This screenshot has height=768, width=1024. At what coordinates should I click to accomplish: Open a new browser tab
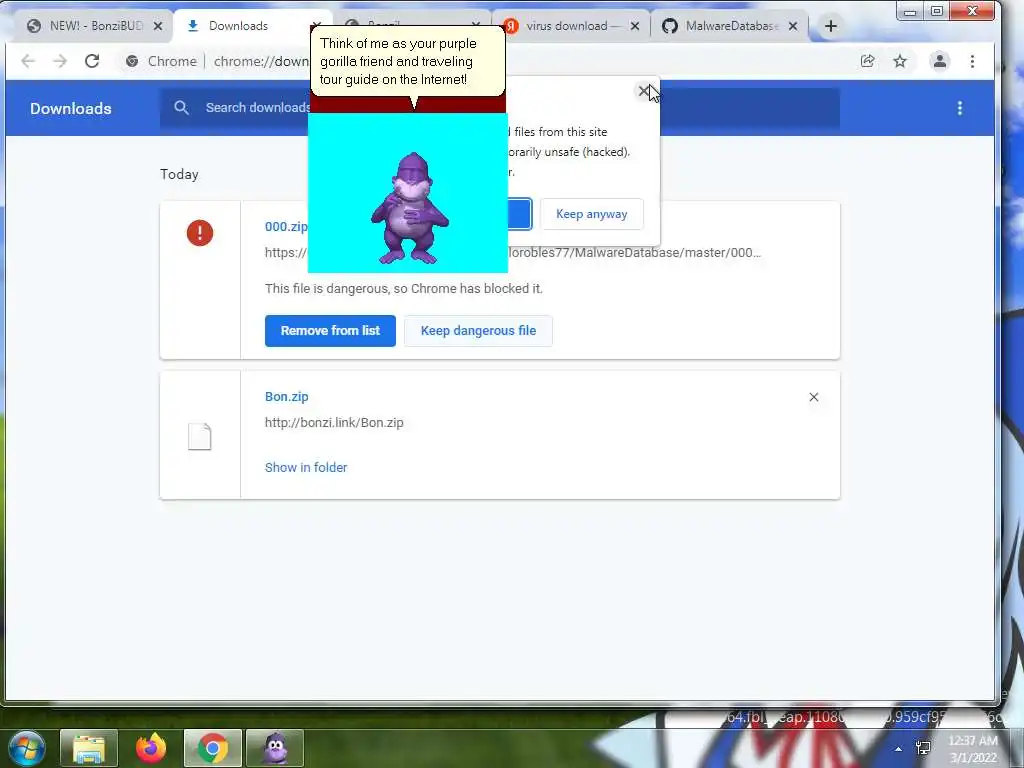click(831, 26)
